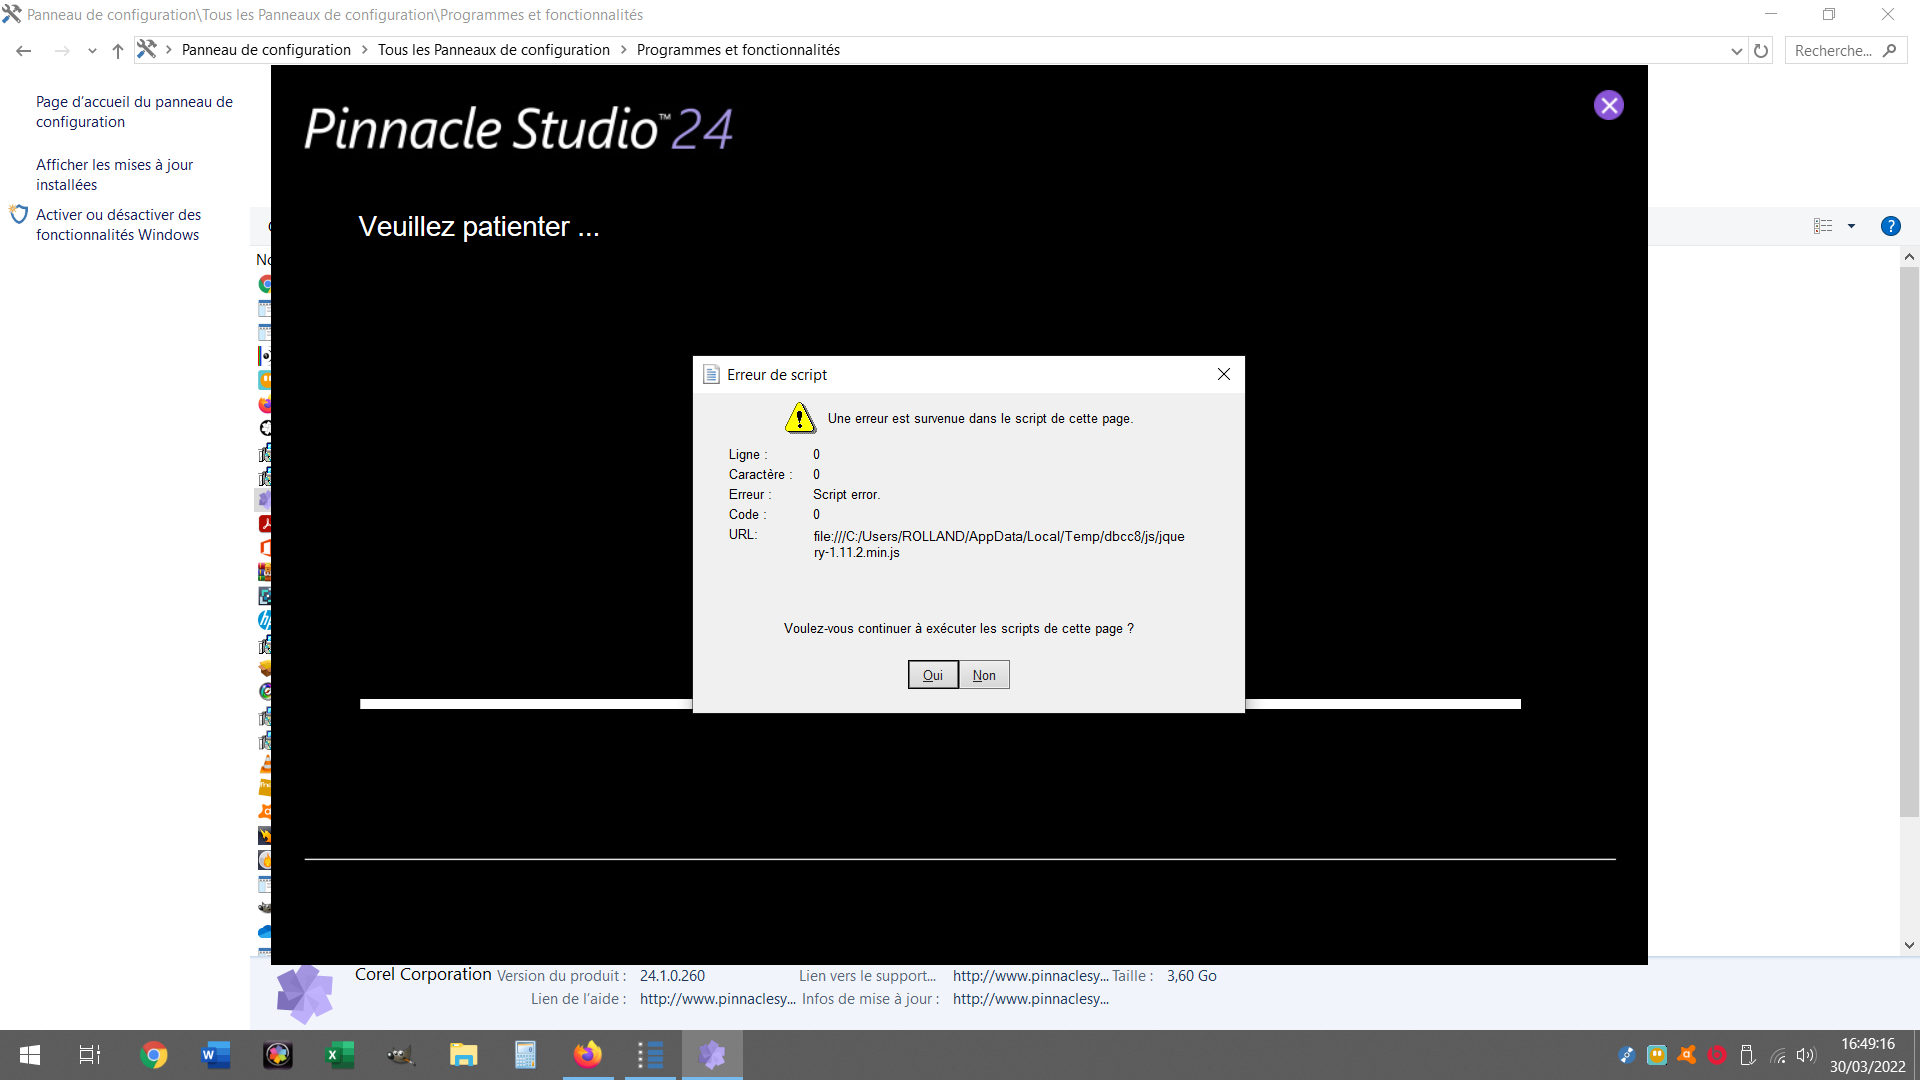The image size is (1920, 1080).
Task: Open GIMP from the taskbar
Action: point(401,1055)
